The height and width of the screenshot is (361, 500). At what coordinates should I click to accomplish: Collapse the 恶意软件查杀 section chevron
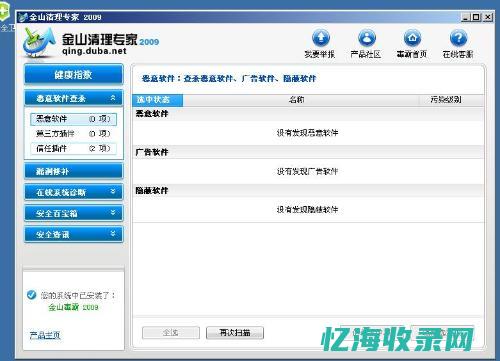[x=113, y=98]
